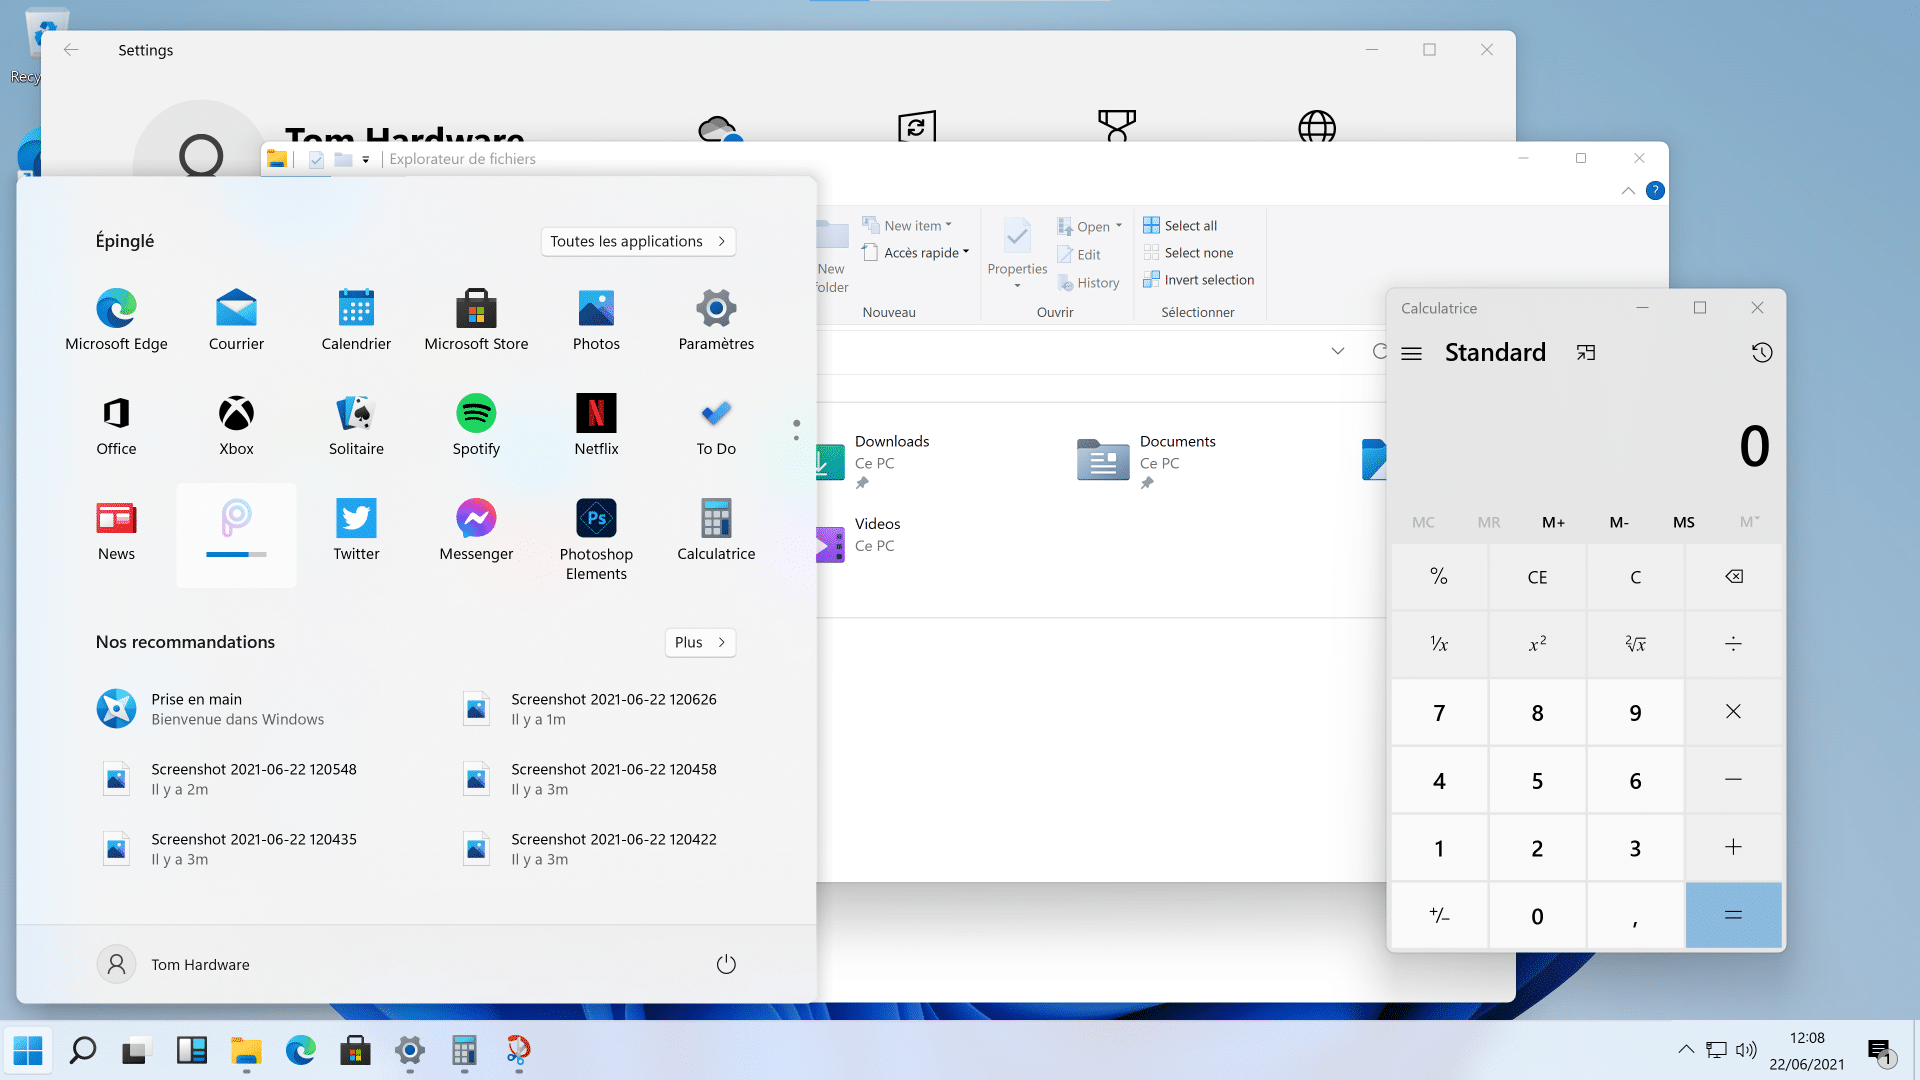Image resolution: width=1920 pixels, height=1080 pixels.
Task: Open Calculatrice from pinned apps
Action: coord(716,530)
